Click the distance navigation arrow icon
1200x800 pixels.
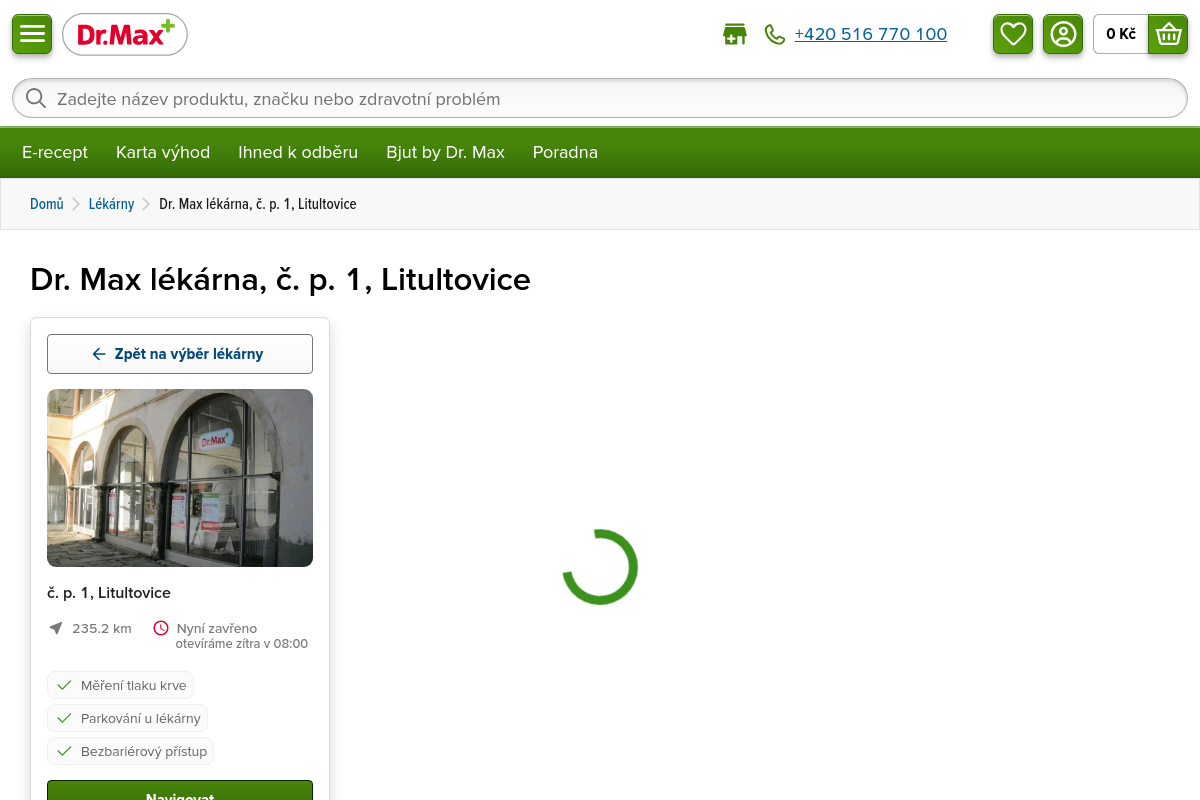(56, 628)
